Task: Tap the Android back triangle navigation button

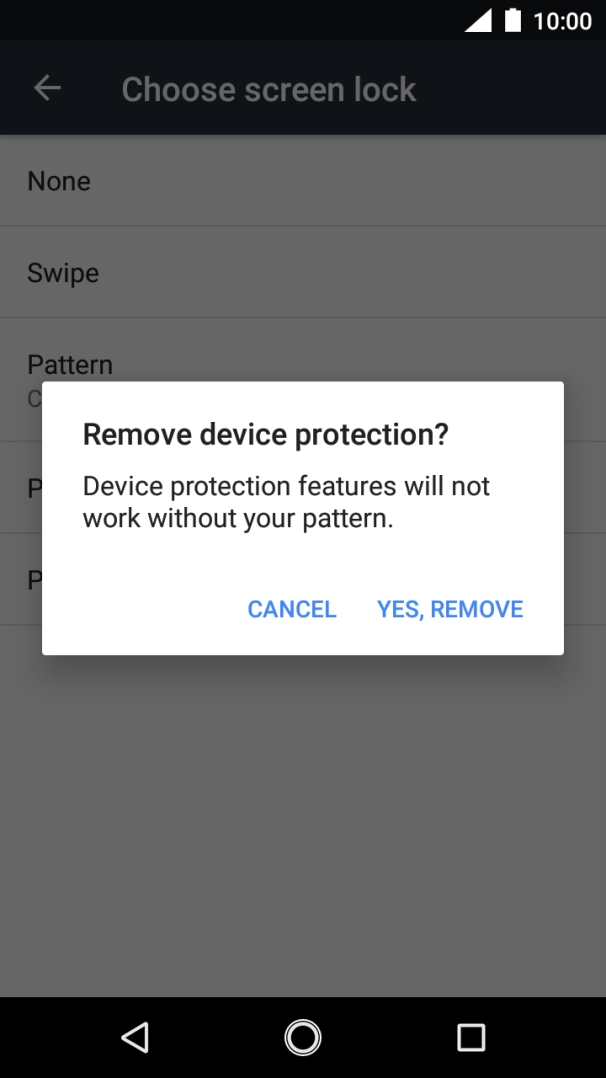Action: tap(135, 1037)
